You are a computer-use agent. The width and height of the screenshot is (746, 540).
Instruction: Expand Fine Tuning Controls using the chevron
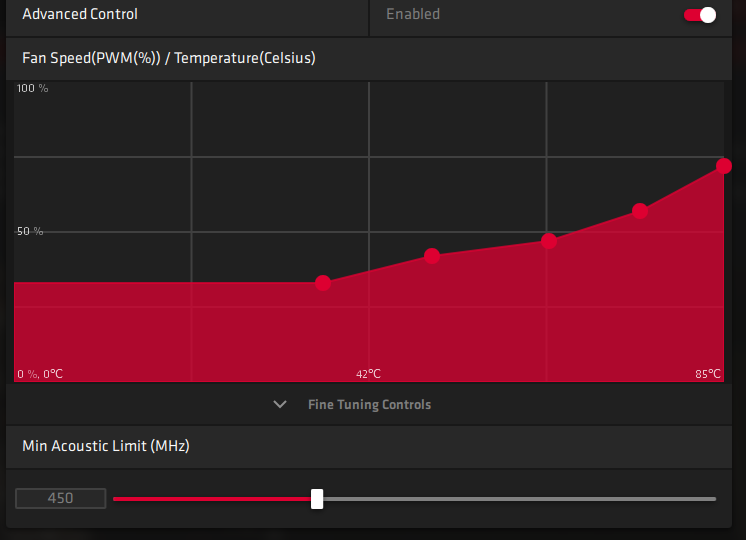coord(281,405)
